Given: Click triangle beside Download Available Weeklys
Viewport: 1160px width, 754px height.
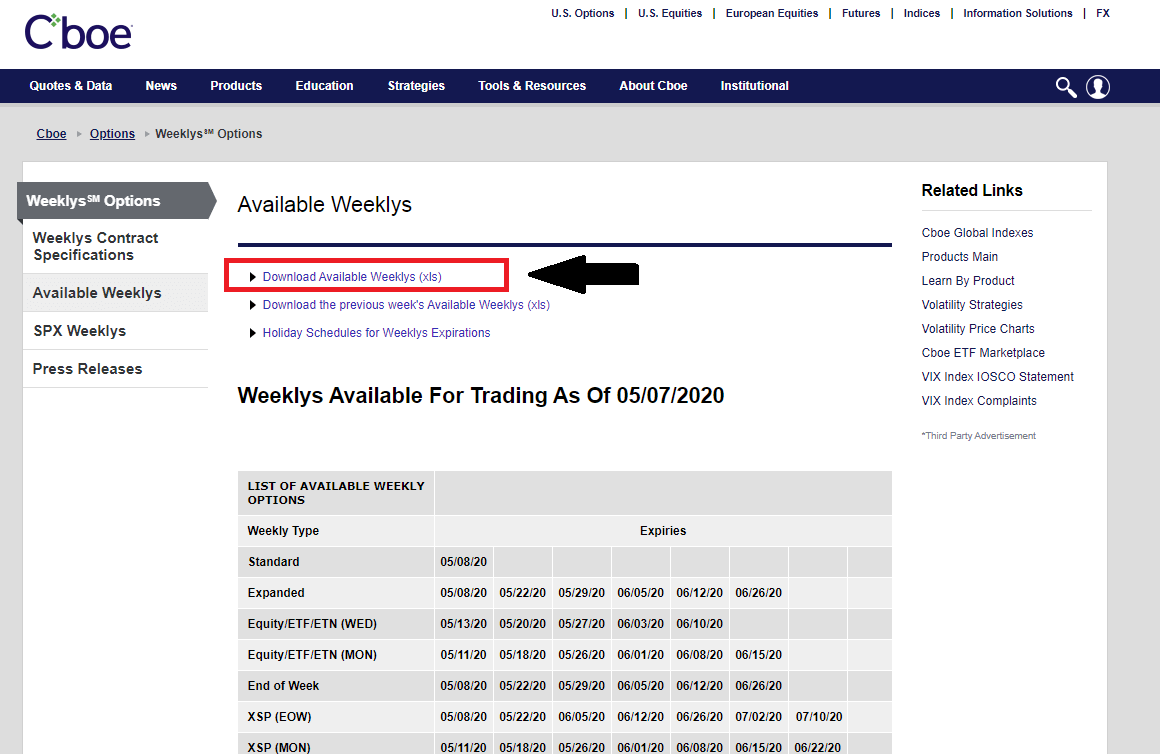Looking at the screenshot, I should [x=253, y=277].
